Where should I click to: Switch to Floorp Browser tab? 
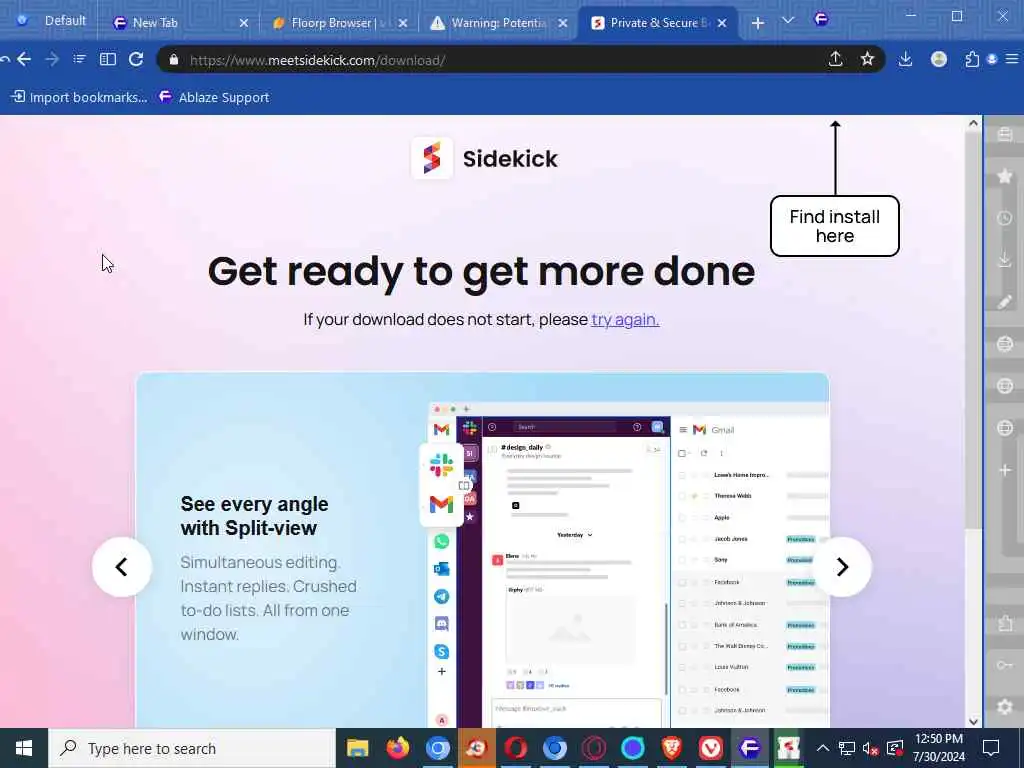[340, 23]
